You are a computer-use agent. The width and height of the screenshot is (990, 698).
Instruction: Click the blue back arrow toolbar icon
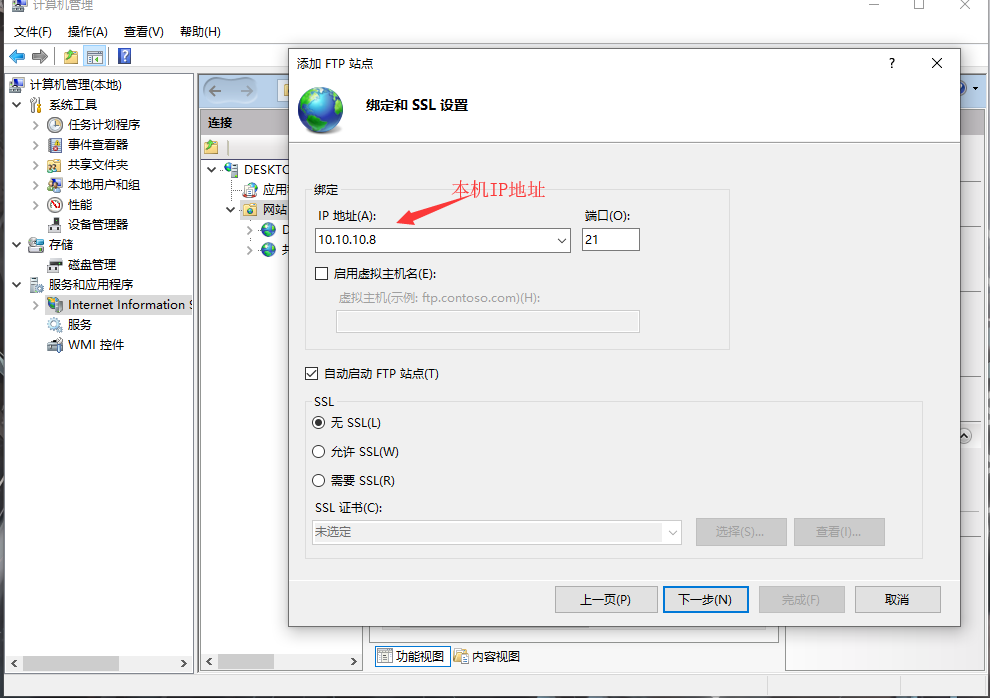(x=17, y=56)
